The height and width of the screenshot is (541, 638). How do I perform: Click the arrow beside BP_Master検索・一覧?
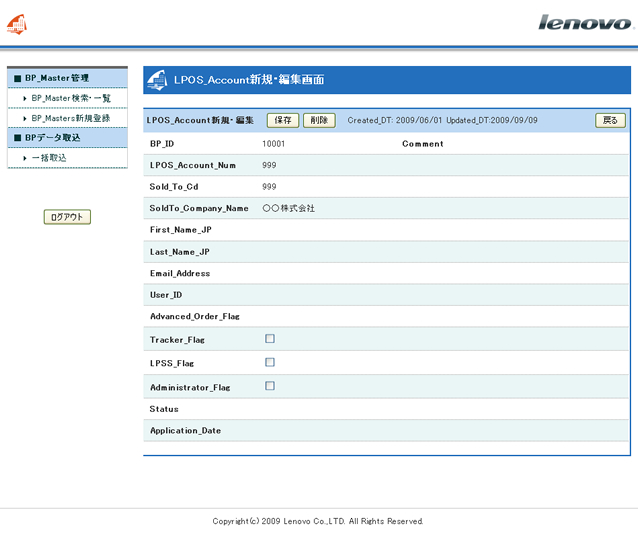(25, 98)
